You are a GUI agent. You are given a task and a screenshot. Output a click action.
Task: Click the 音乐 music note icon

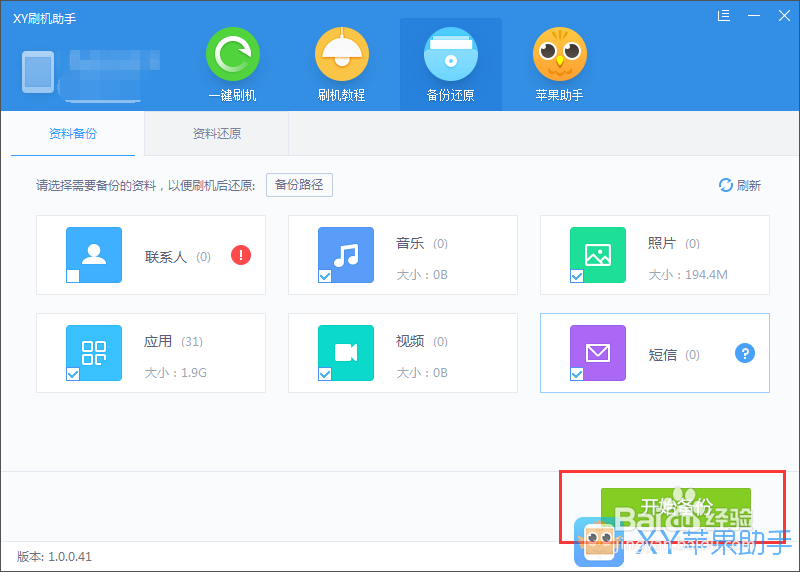tap(346, 255)
